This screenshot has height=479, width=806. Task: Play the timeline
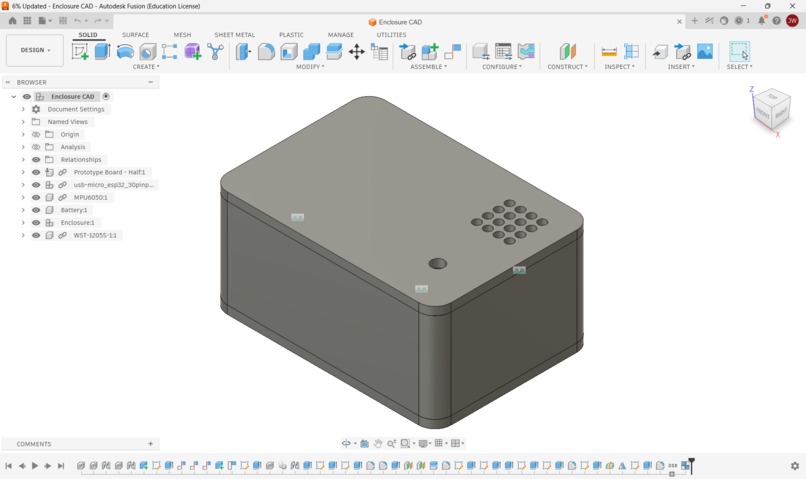click(x=34, y=466)
